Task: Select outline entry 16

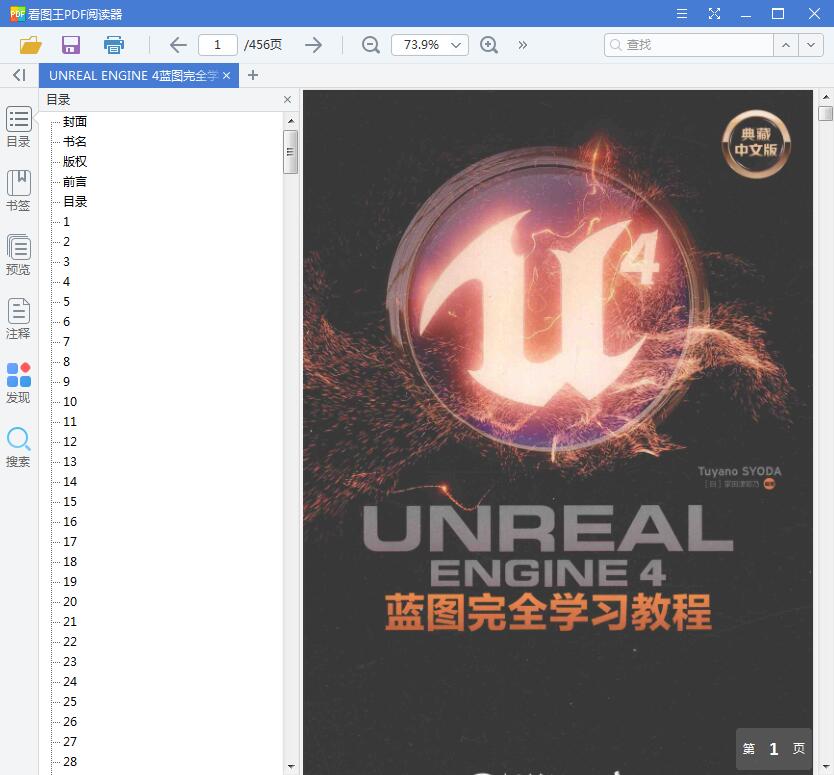Action: click(70, 522)
